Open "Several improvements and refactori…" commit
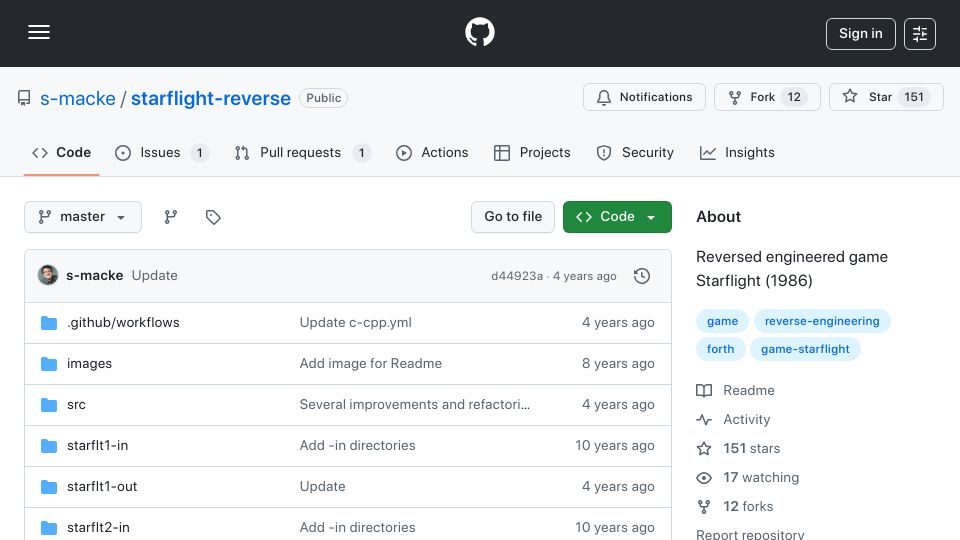Screen dimensions: 960x540 (x=414, y=405)
